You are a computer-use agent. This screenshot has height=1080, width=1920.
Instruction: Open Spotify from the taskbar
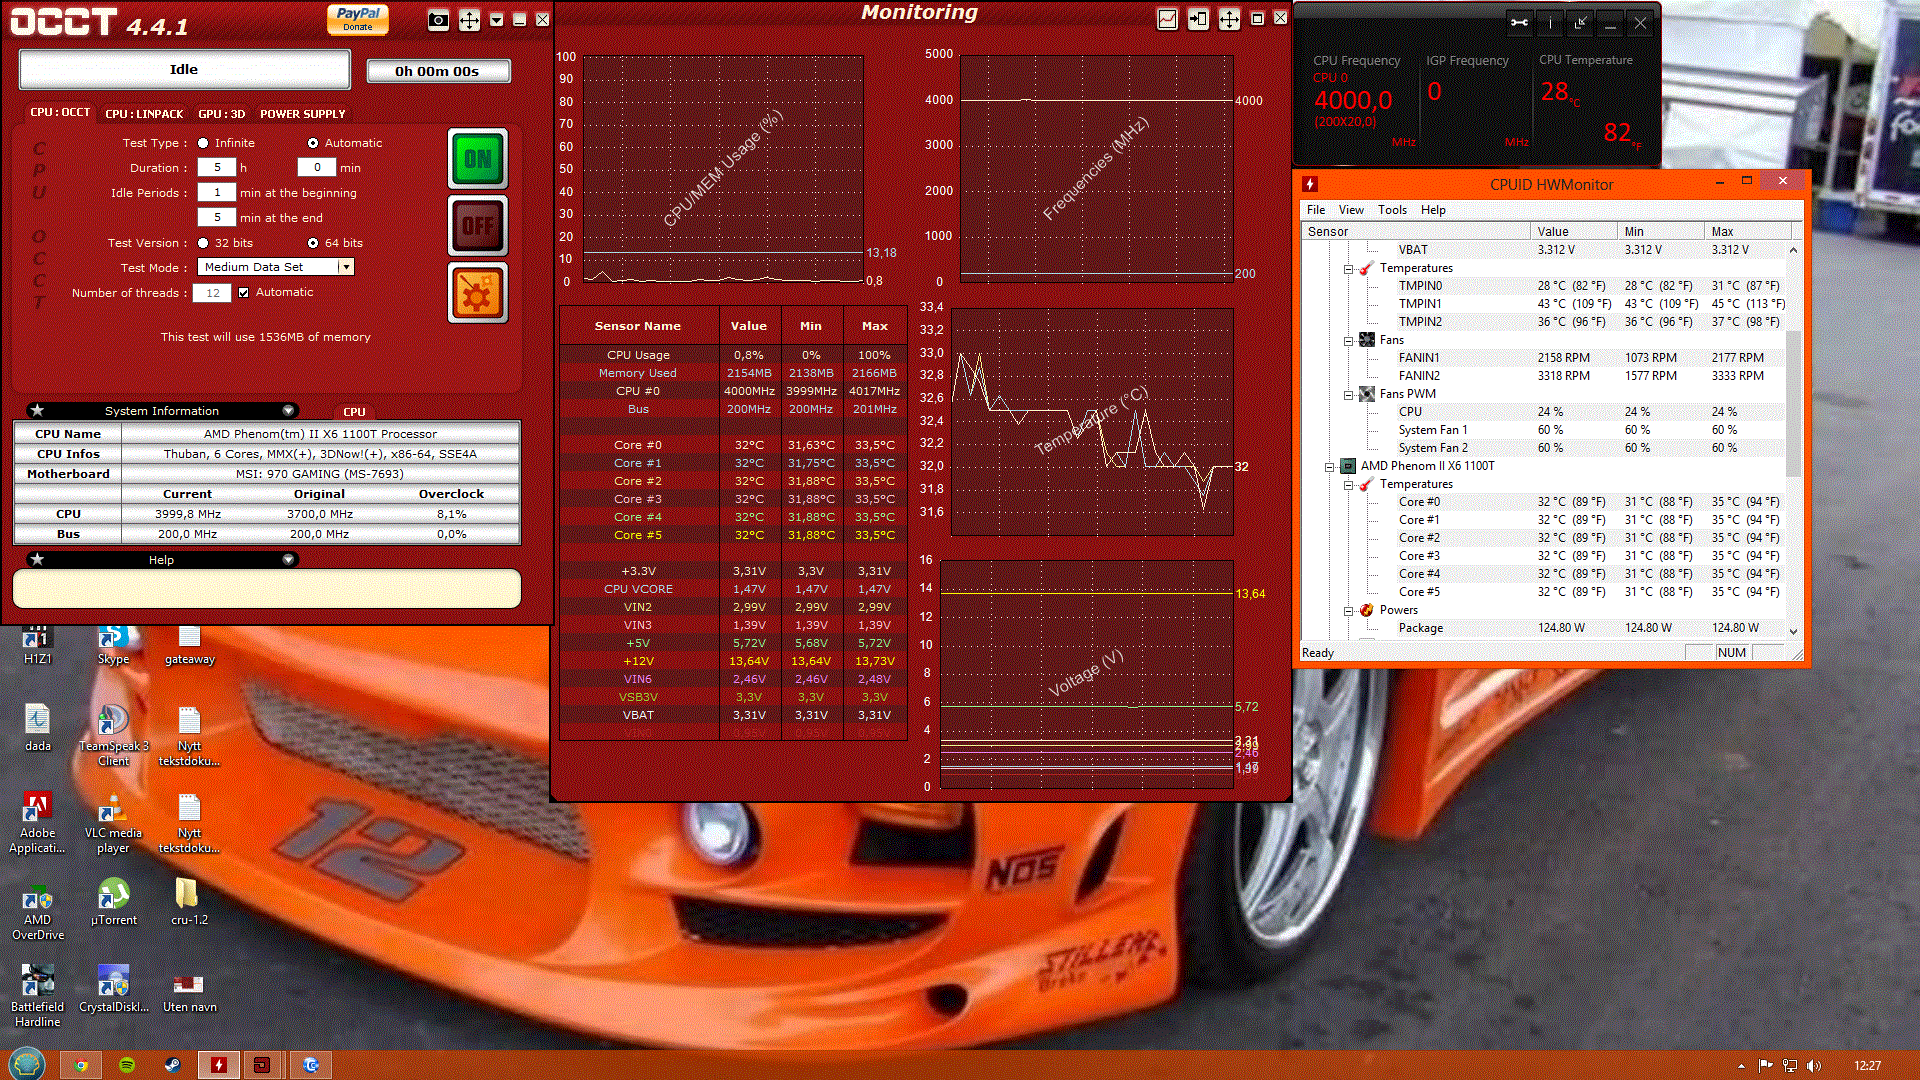pos(127,1065)
